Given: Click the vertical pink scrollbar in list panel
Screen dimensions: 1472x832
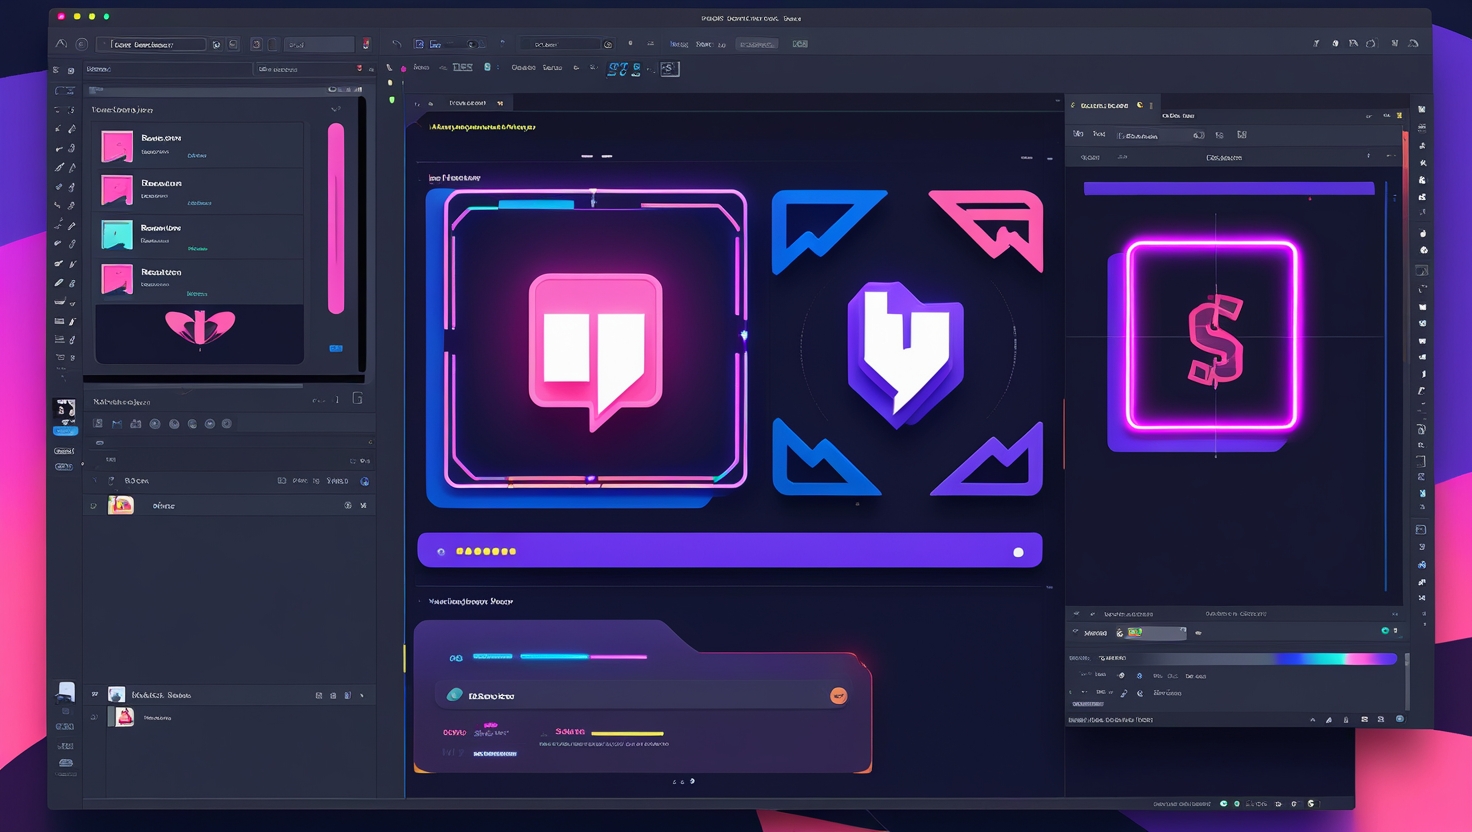Looking at the screenshot, I should click(336, 218).
